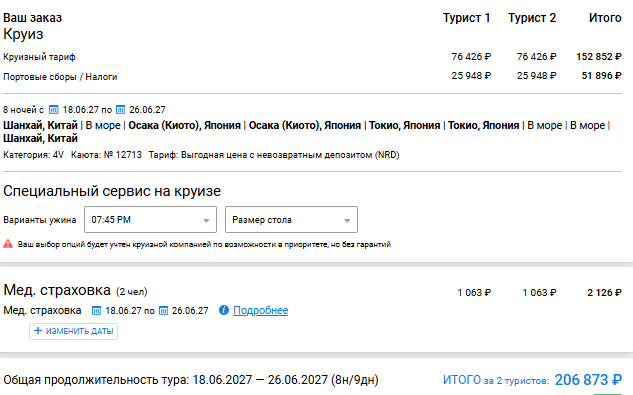Image resolution: width=633 pixels, height=395 pixels.
Task: Click the NRD tariff description text
Action: click(x=274, y=155)
